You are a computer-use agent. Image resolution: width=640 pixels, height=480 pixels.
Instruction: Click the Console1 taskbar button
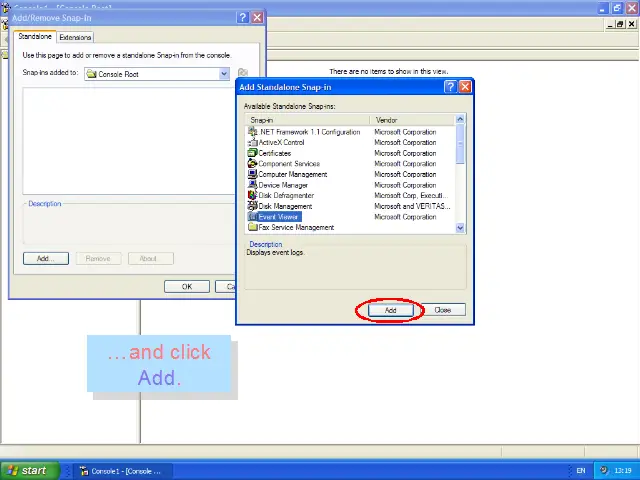[122, 471]
